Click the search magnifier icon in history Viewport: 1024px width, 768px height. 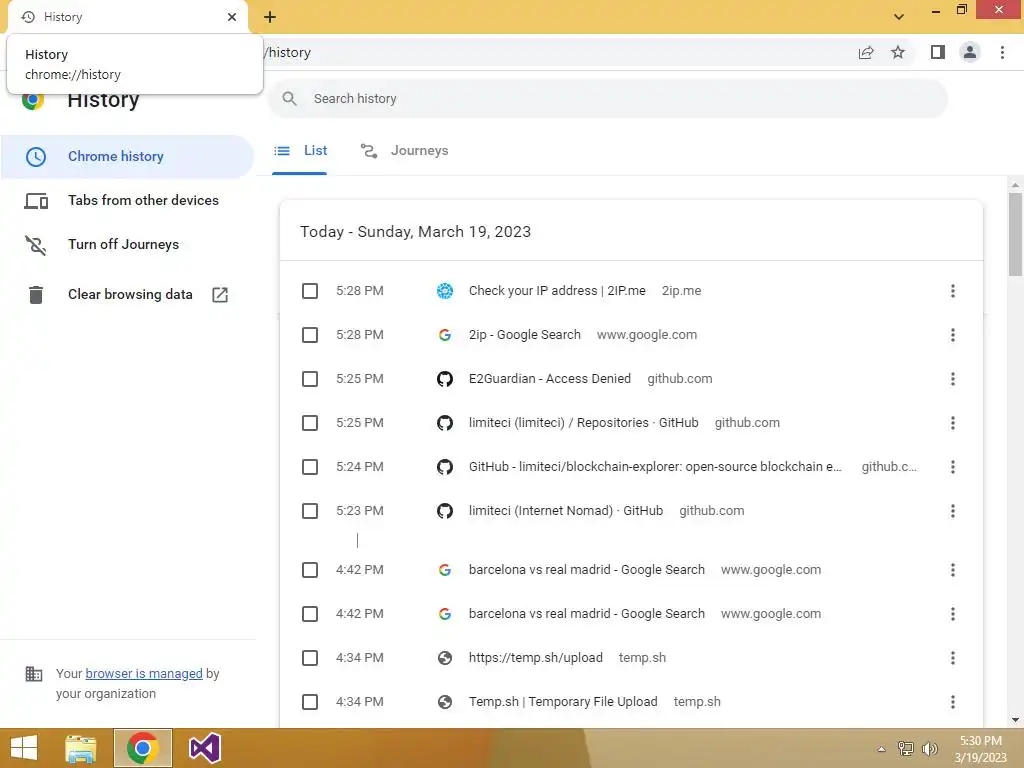click(x=289, y=99)
